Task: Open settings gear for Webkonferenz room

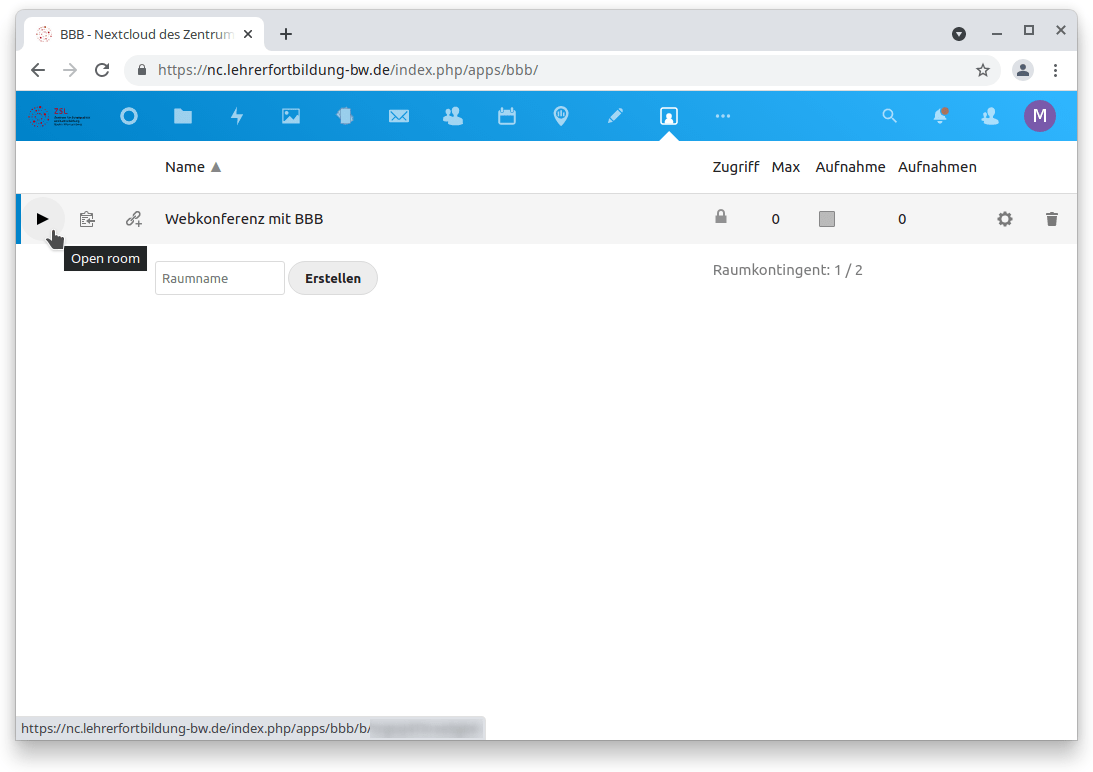Action: [x=1005, y=219]
